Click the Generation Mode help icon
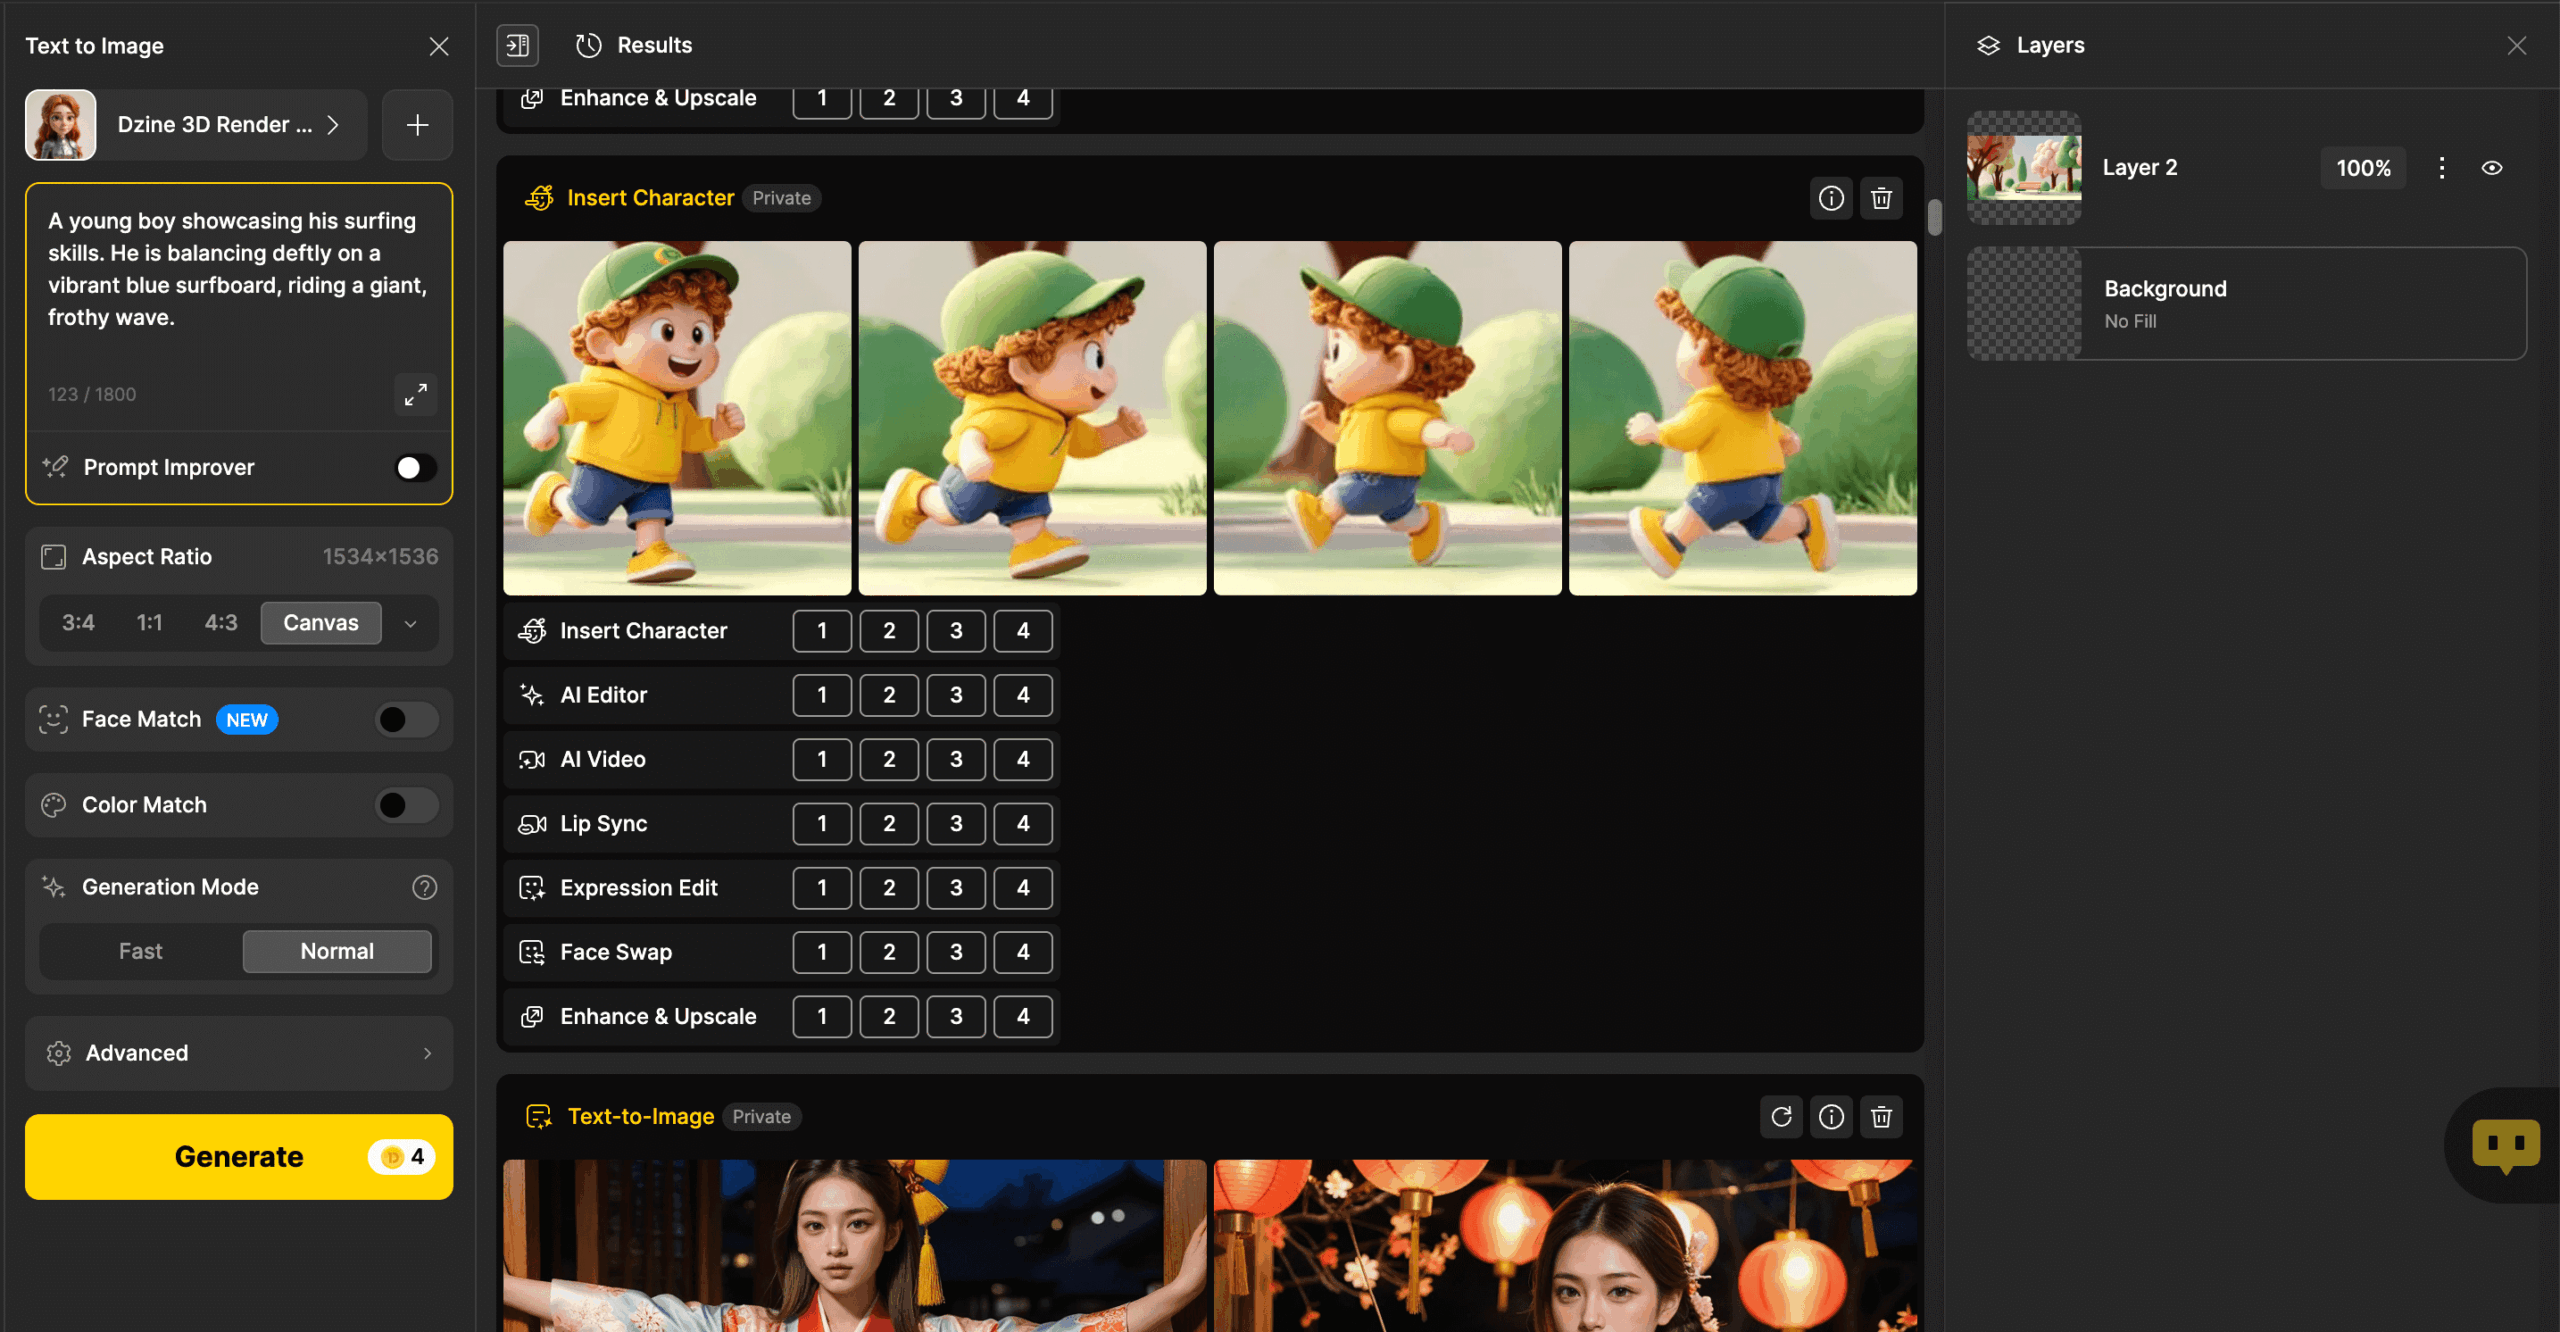The image size is (2560, 1332). click(424, 887)
